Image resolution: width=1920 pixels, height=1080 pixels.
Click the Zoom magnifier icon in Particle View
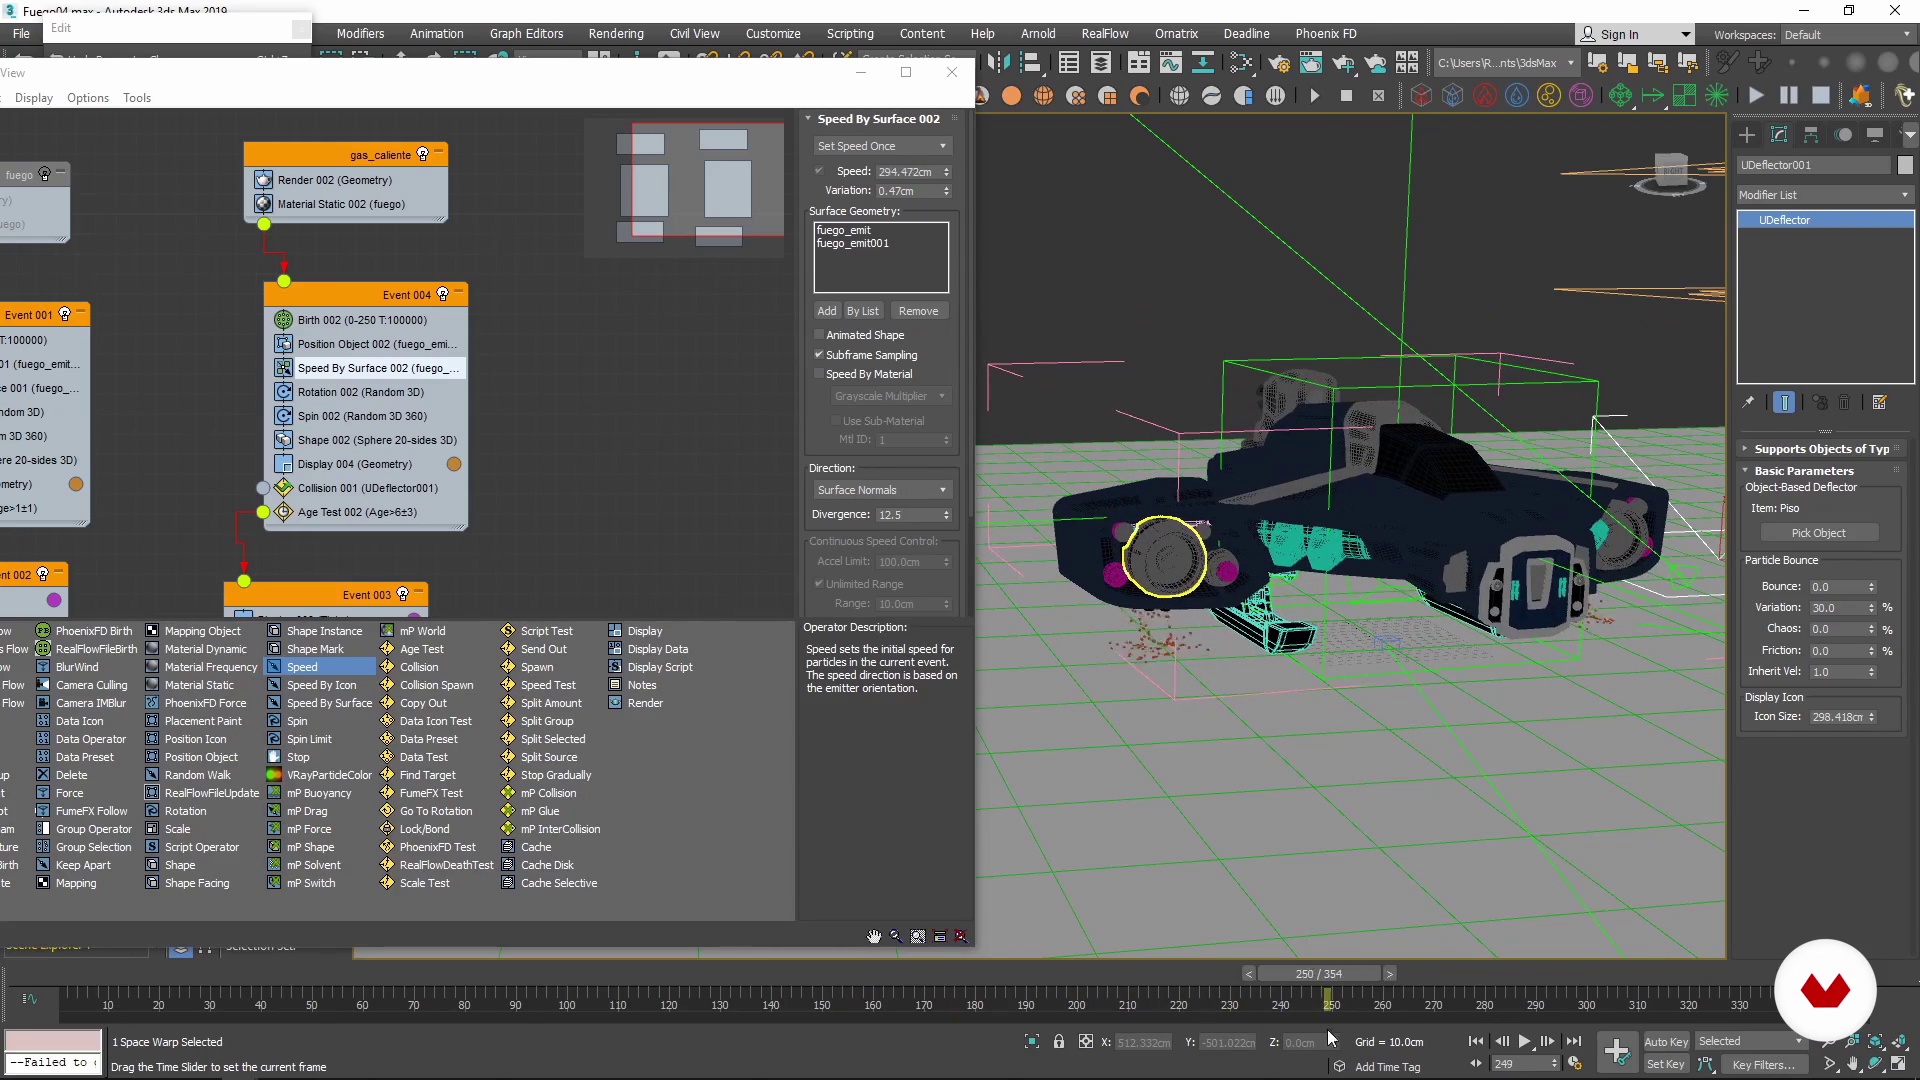point(896,937)
